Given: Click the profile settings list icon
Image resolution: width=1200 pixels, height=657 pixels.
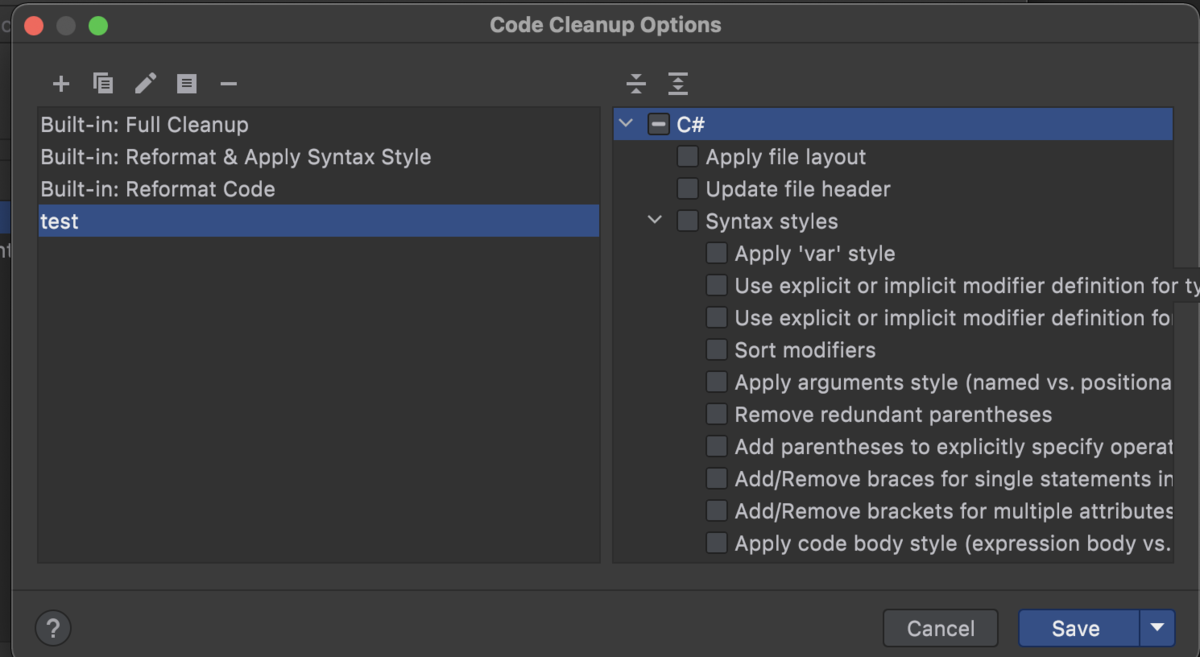Looking at the screenshot, I should [x=187, y=84].
